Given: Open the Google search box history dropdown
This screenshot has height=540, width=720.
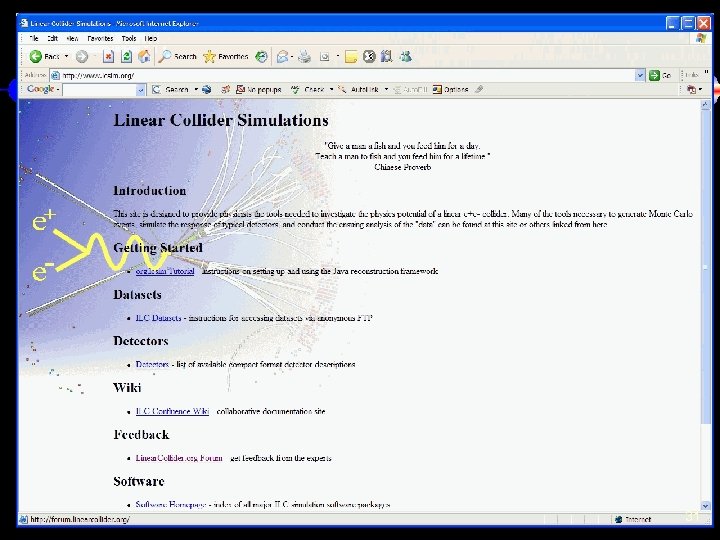Looking at the screenshot, I should (x=141, y=90).
